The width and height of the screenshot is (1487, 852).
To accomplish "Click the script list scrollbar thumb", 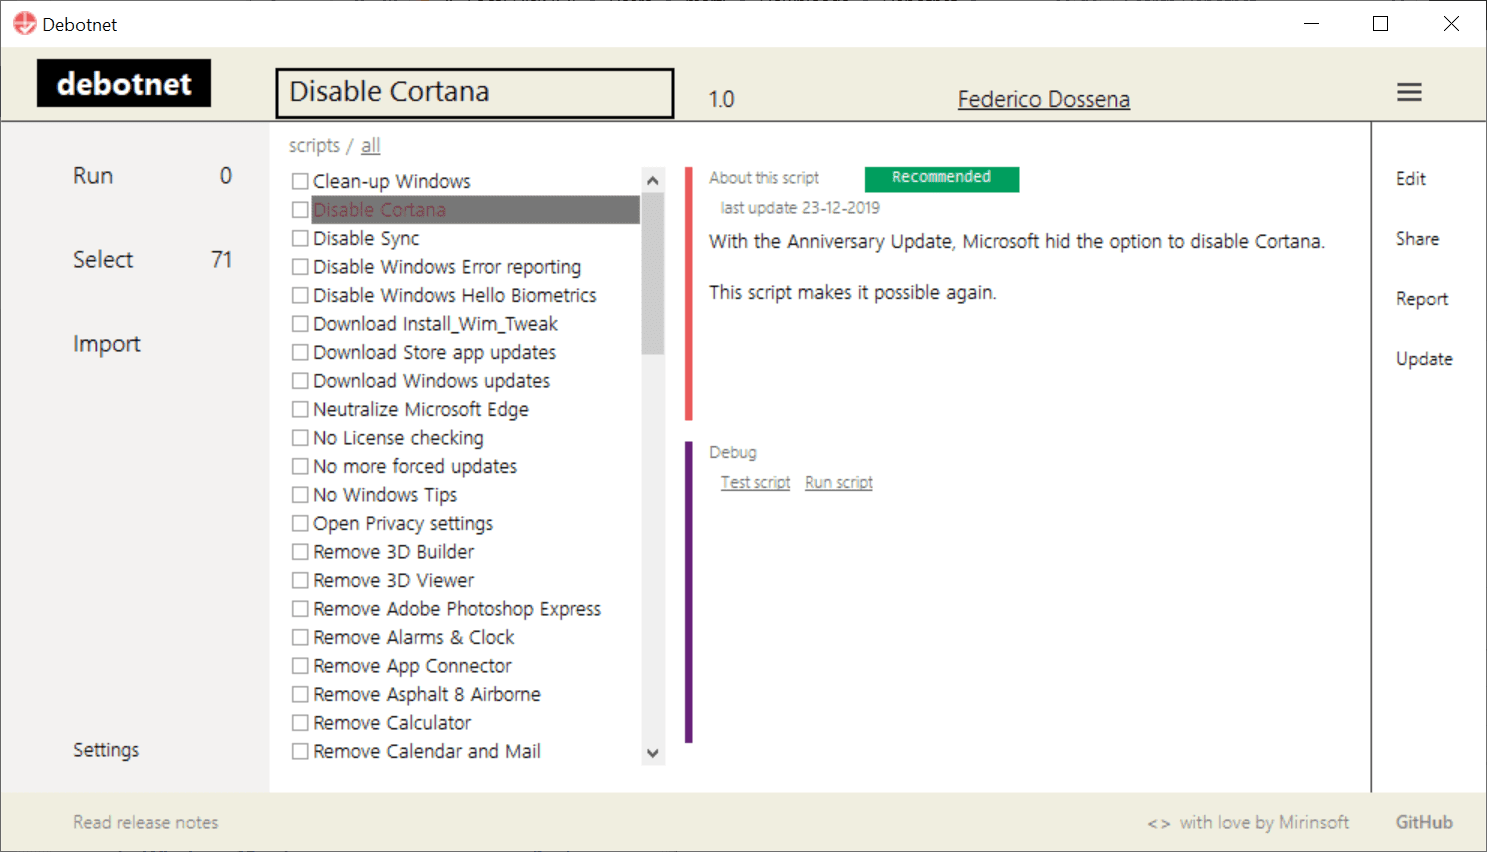I will coord(653,274).
